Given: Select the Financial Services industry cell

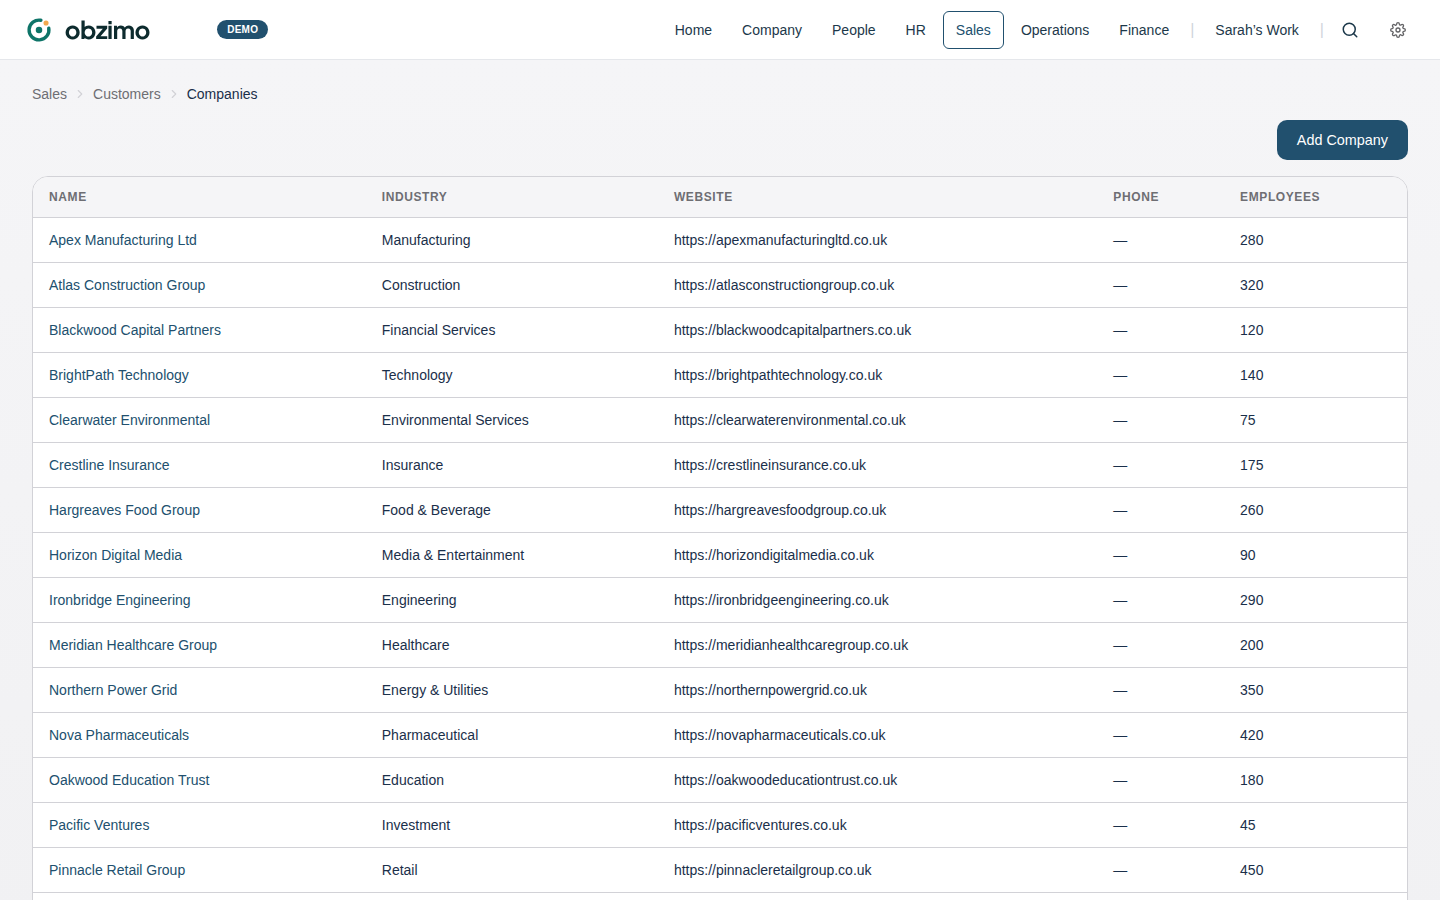Looking at the screenshot, I should 438,330.
